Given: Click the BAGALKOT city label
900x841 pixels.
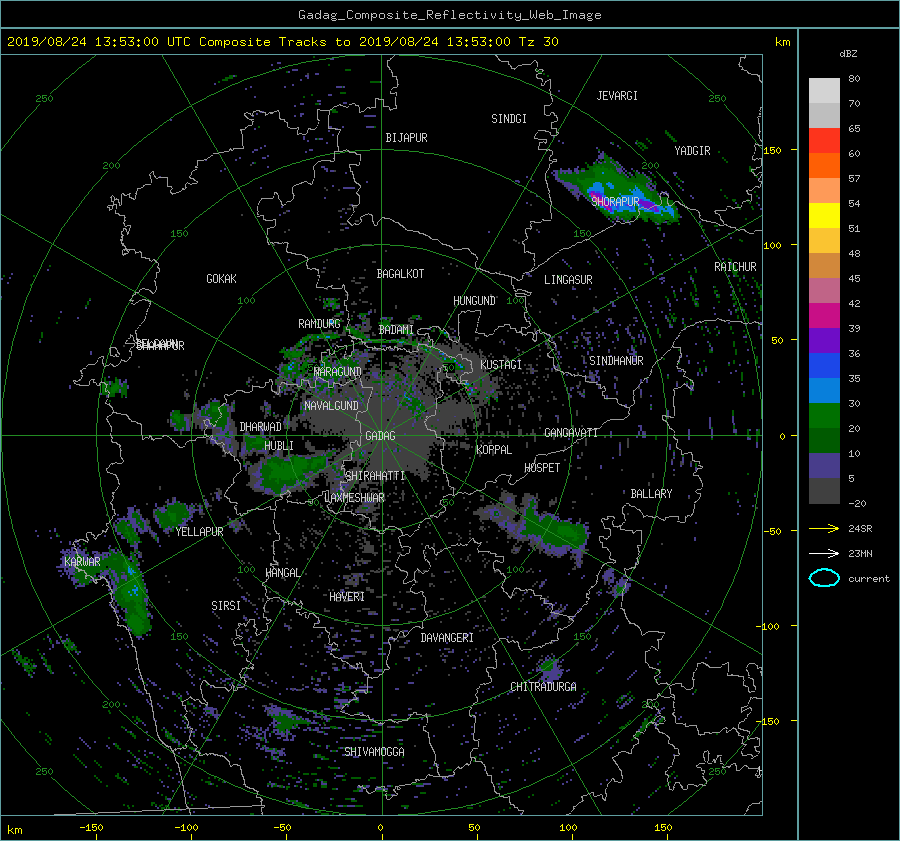Looking at the screenshot, I should pos(400,274).
